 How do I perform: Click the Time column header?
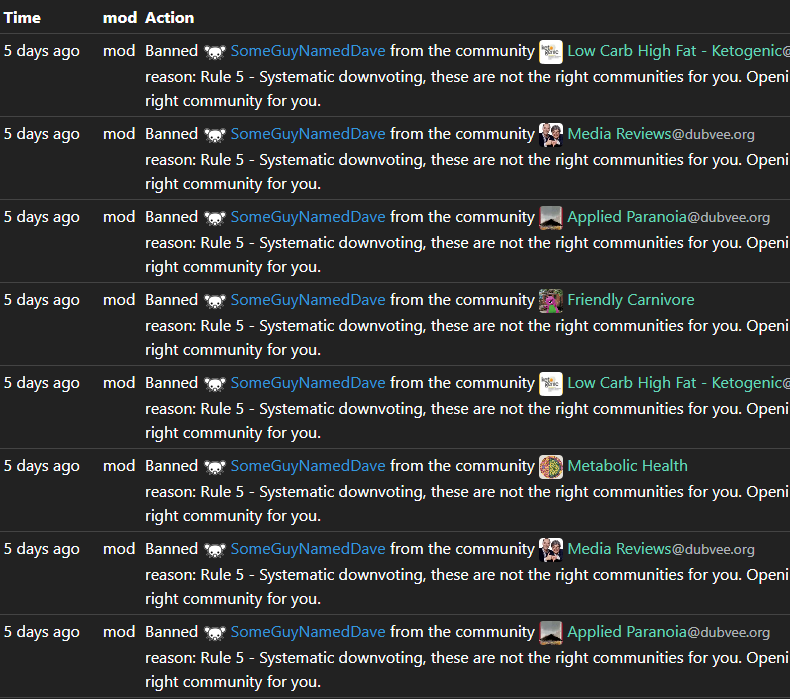[x=22, y=18]
